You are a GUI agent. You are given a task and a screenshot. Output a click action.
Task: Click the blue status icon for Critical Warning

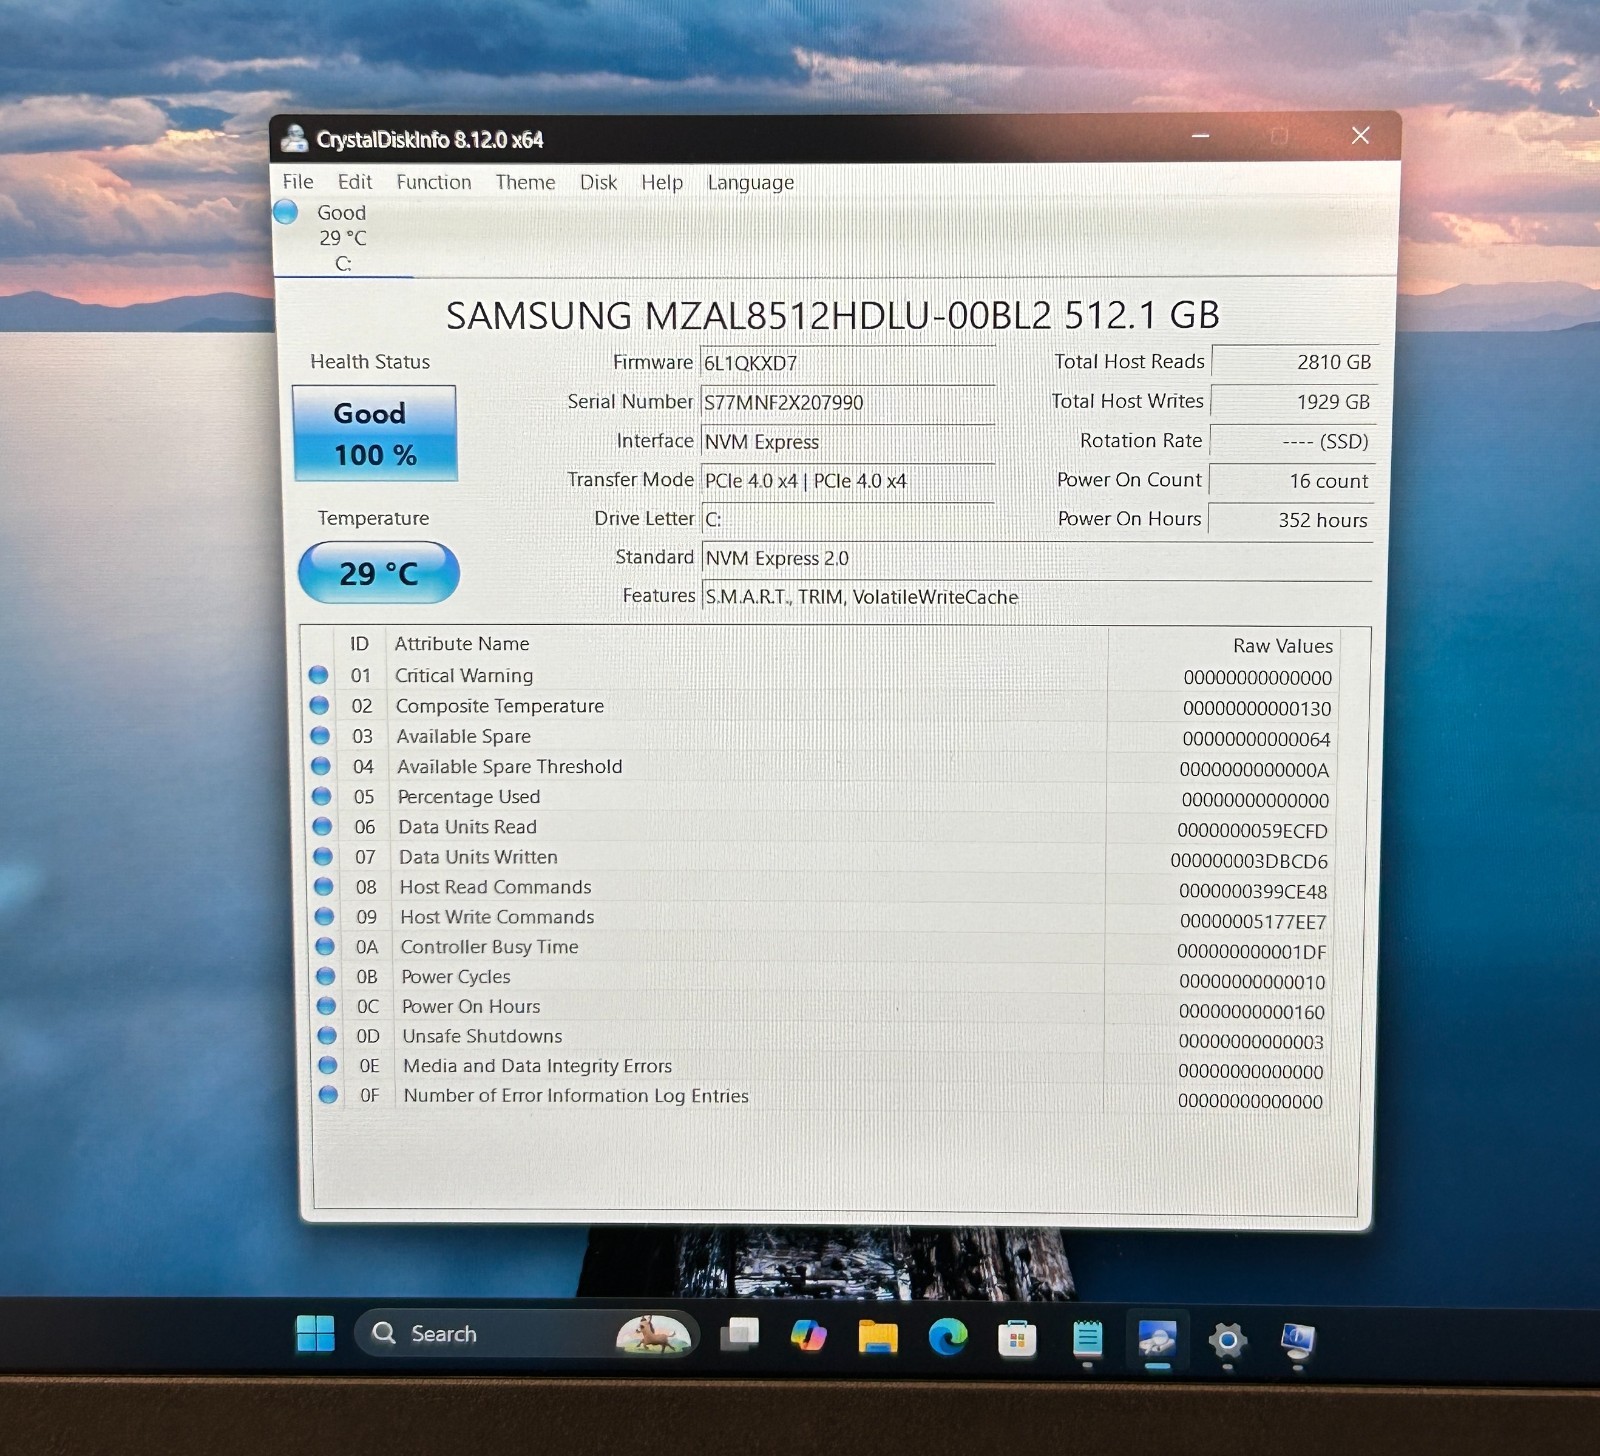pyautogui.click(x=318, y=675)
